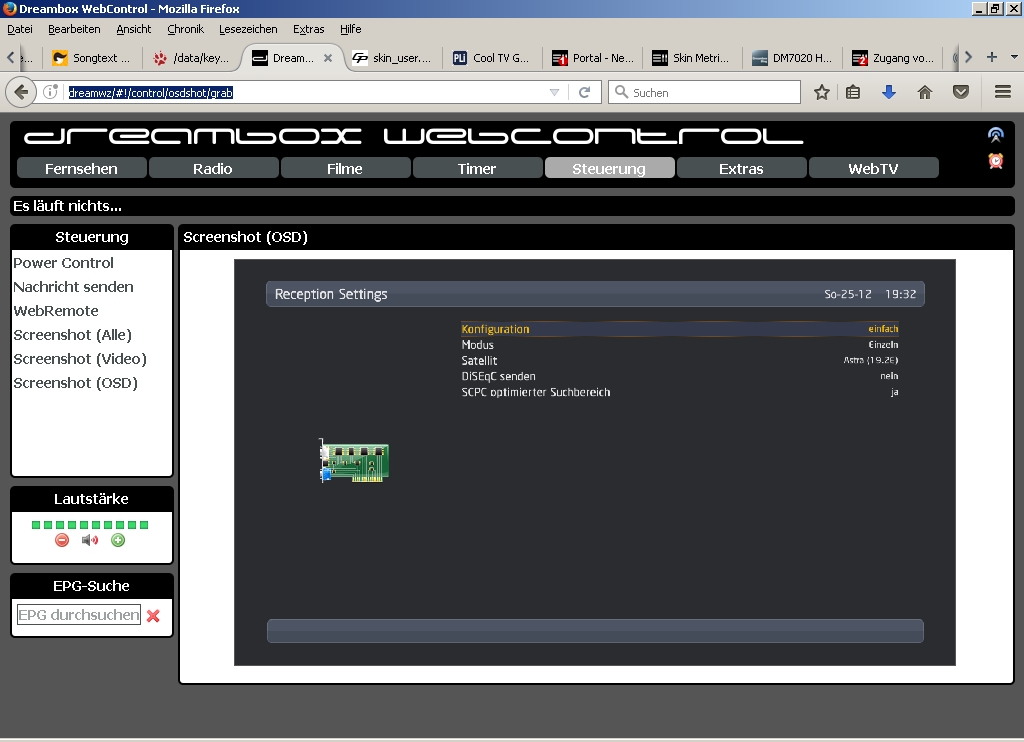Open the Hilfe menu
Viewport: 1024px width, 742px height.
pyautogui.click(x=351, y=29)
